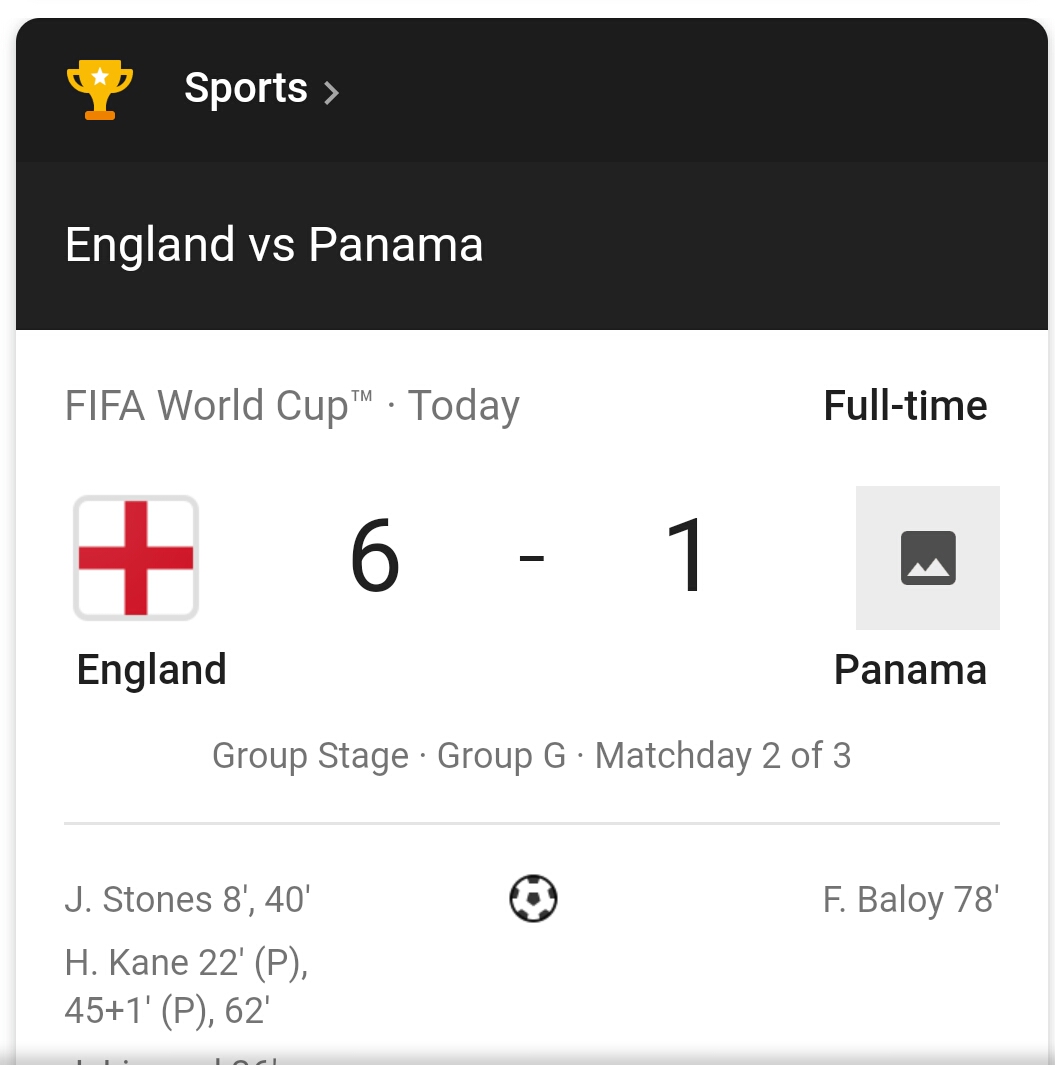Click the soccer ball goals icon
This screenshot has height=1067, width=1055.
pyautogui.click(x=533, y=898)
